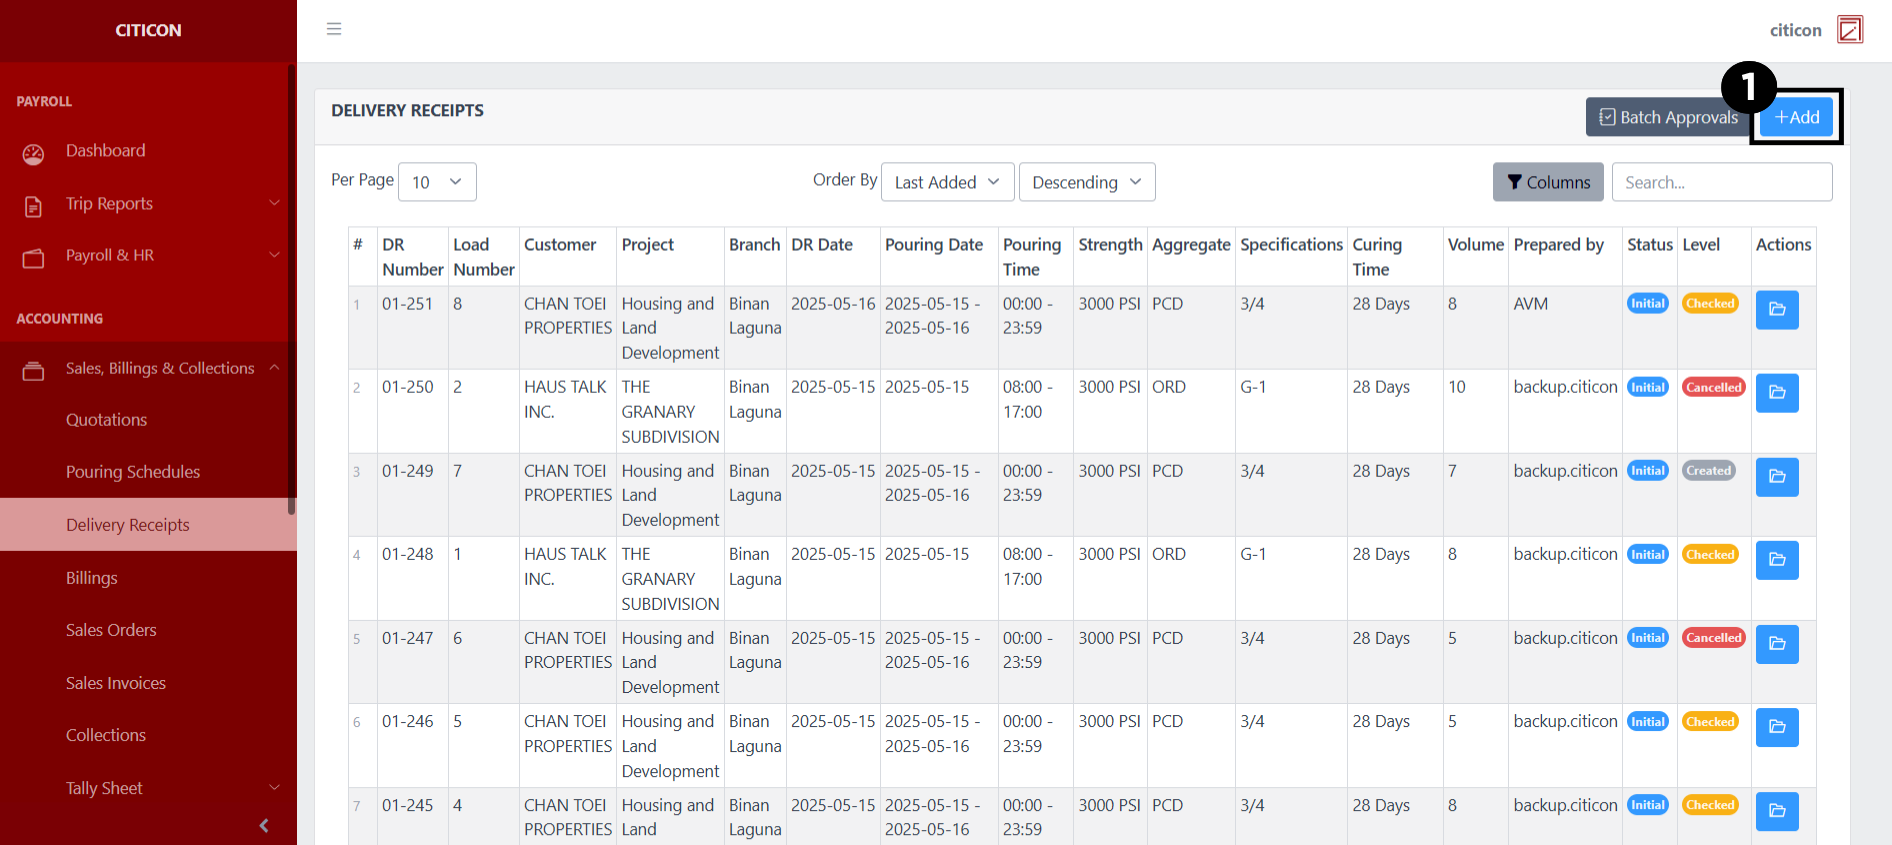Open the folder action for DR 01-251
Screen dimensions: 1892x845
tap(1776, 310)
